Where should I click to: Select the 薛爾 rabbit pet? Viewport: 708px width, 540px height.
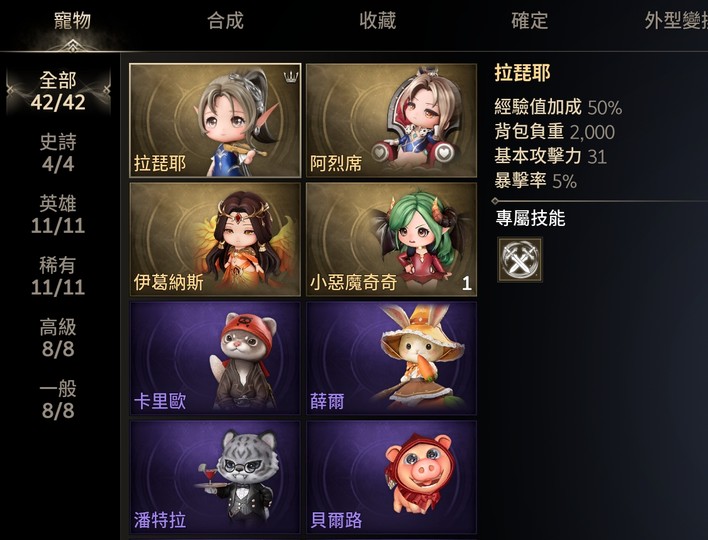[x=391, y=358]
